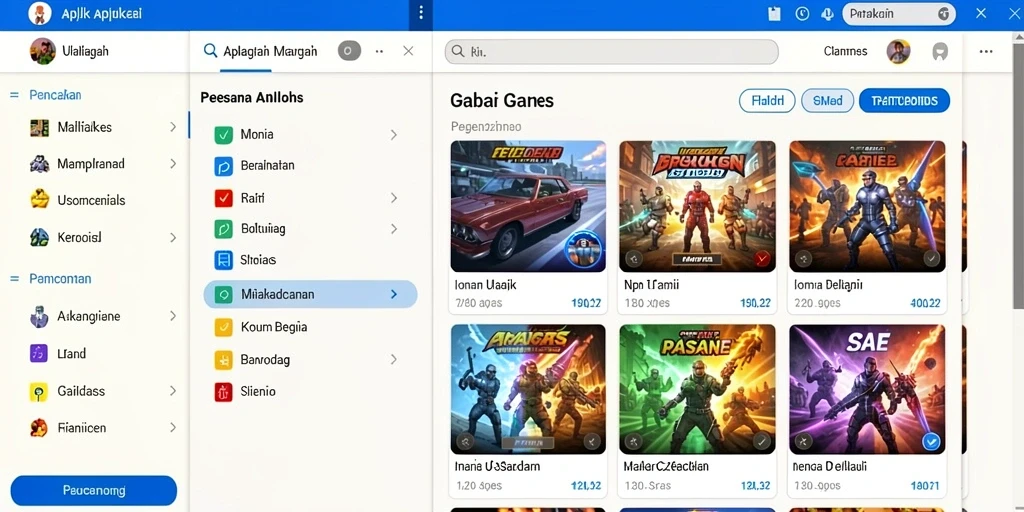Toggle the green Monia checkbox
The width and height of the screenshot is (1024, 512).
[x=223, y=135]
